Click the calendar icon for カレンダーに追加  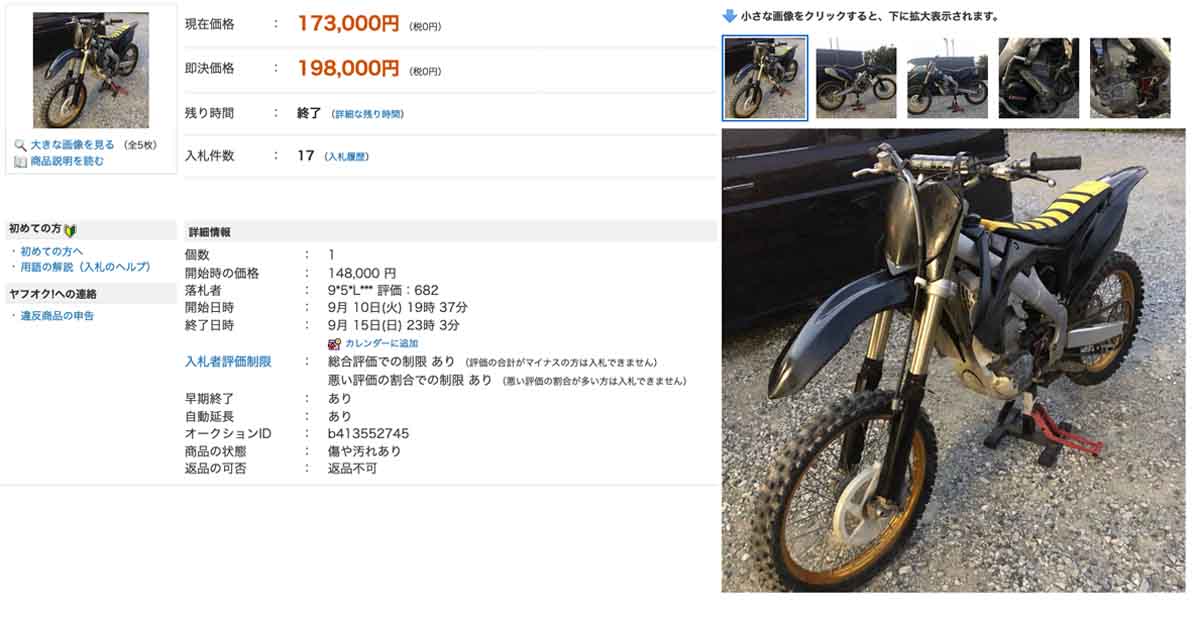(x=335, y=343)
